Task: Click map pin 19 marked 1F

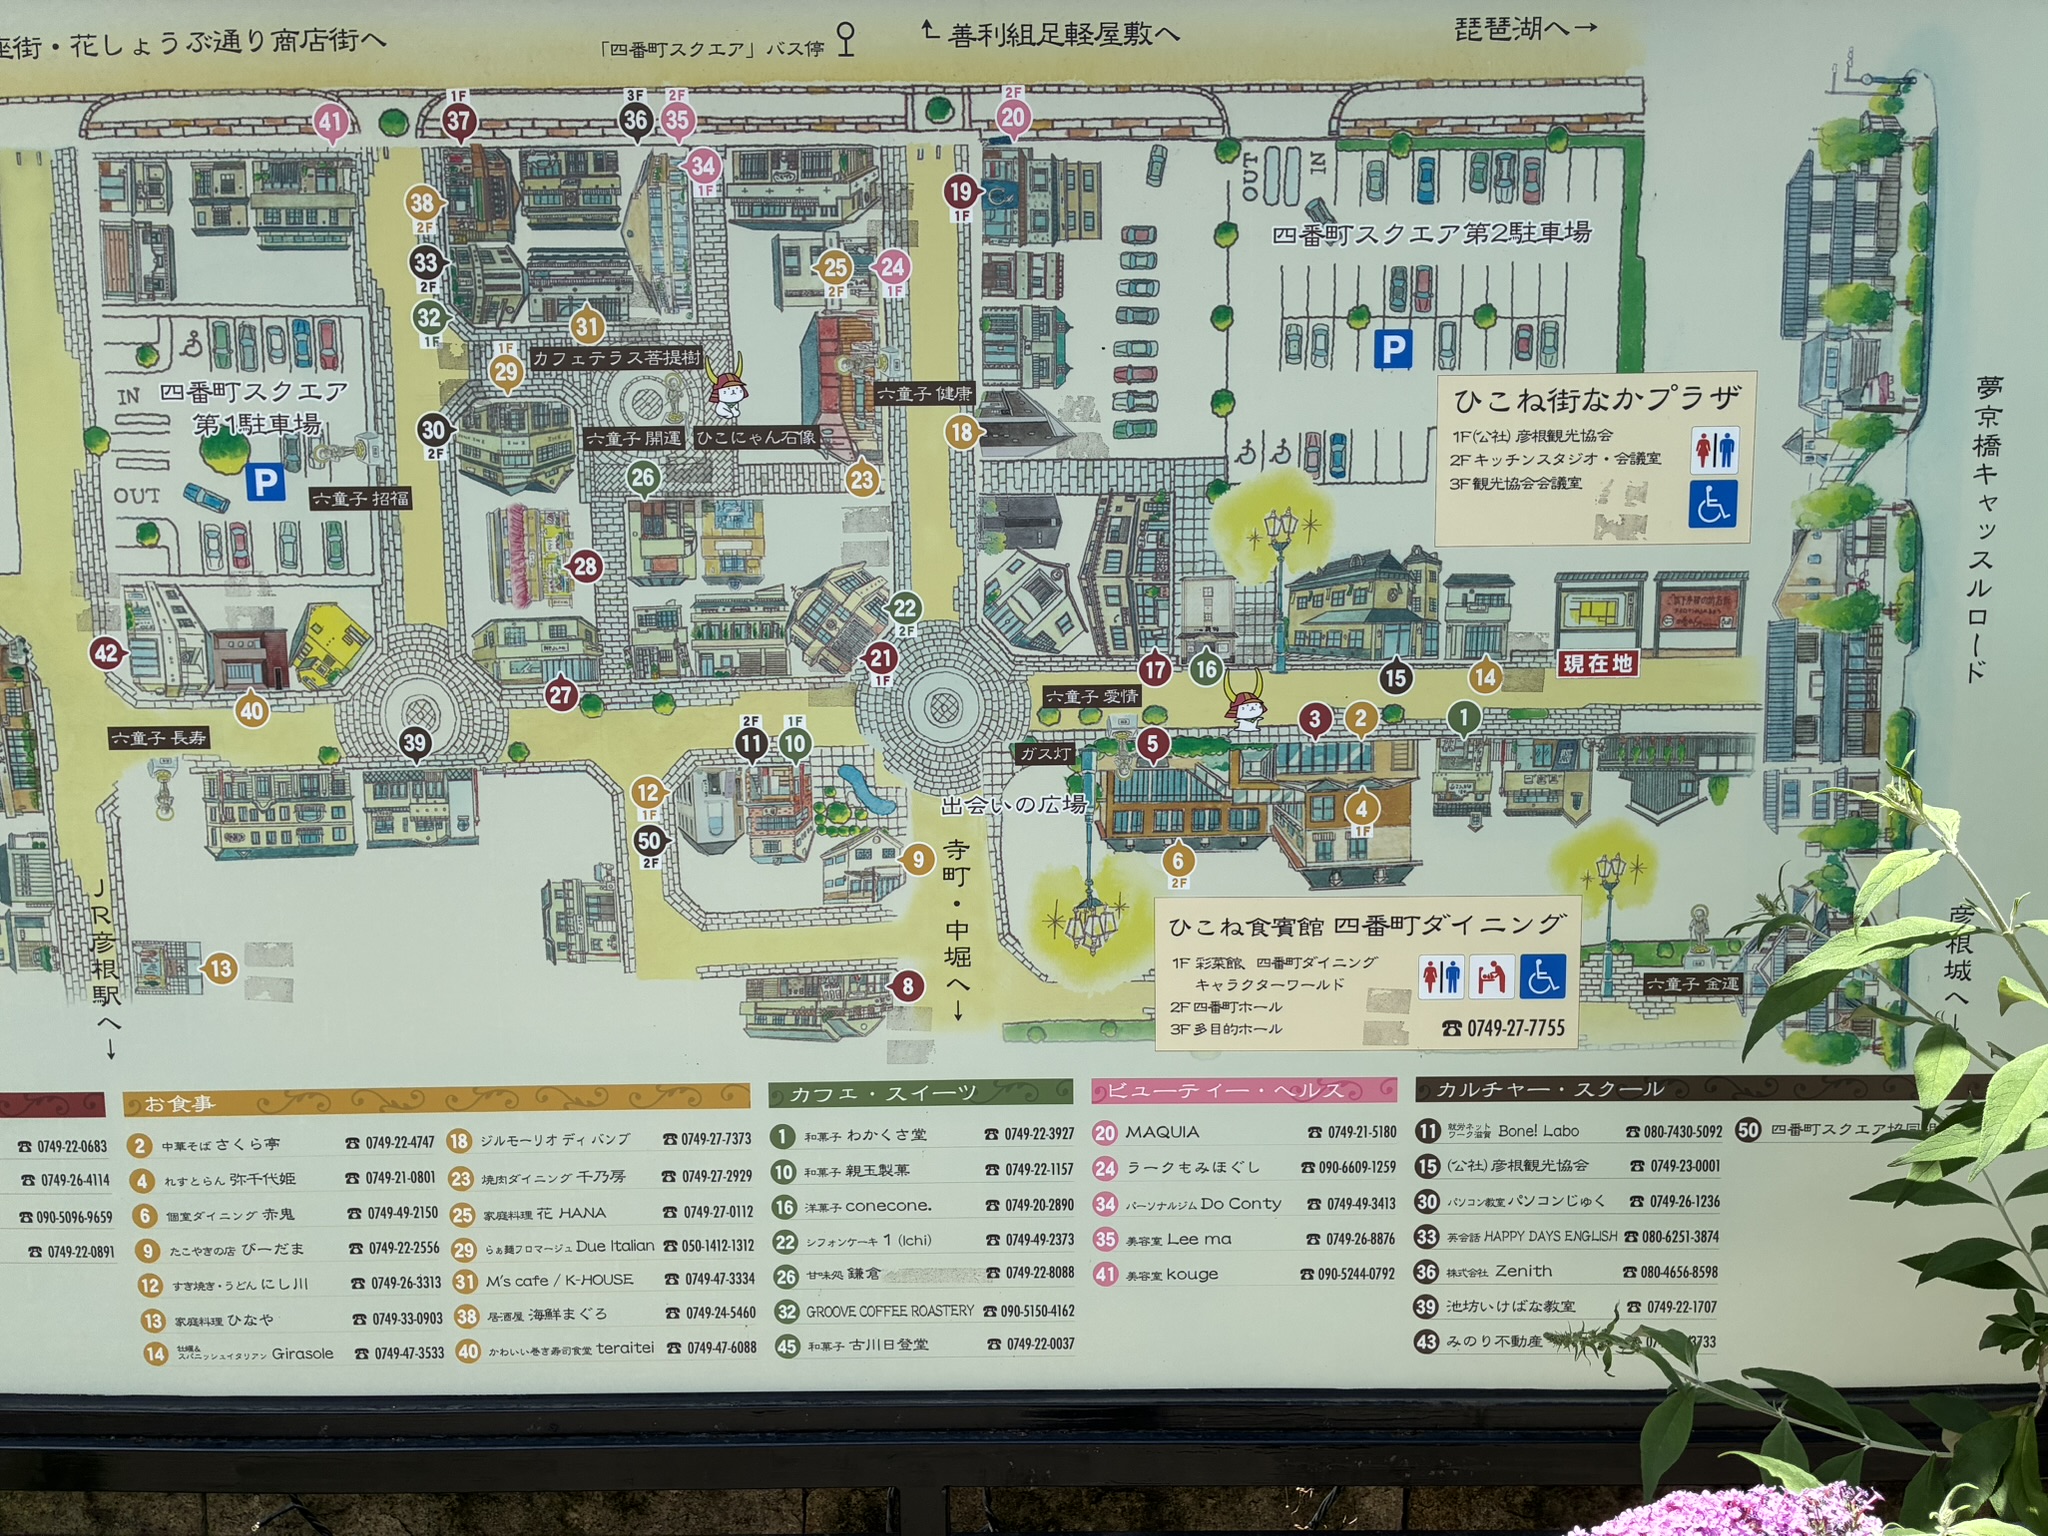Action: point(961,191)
